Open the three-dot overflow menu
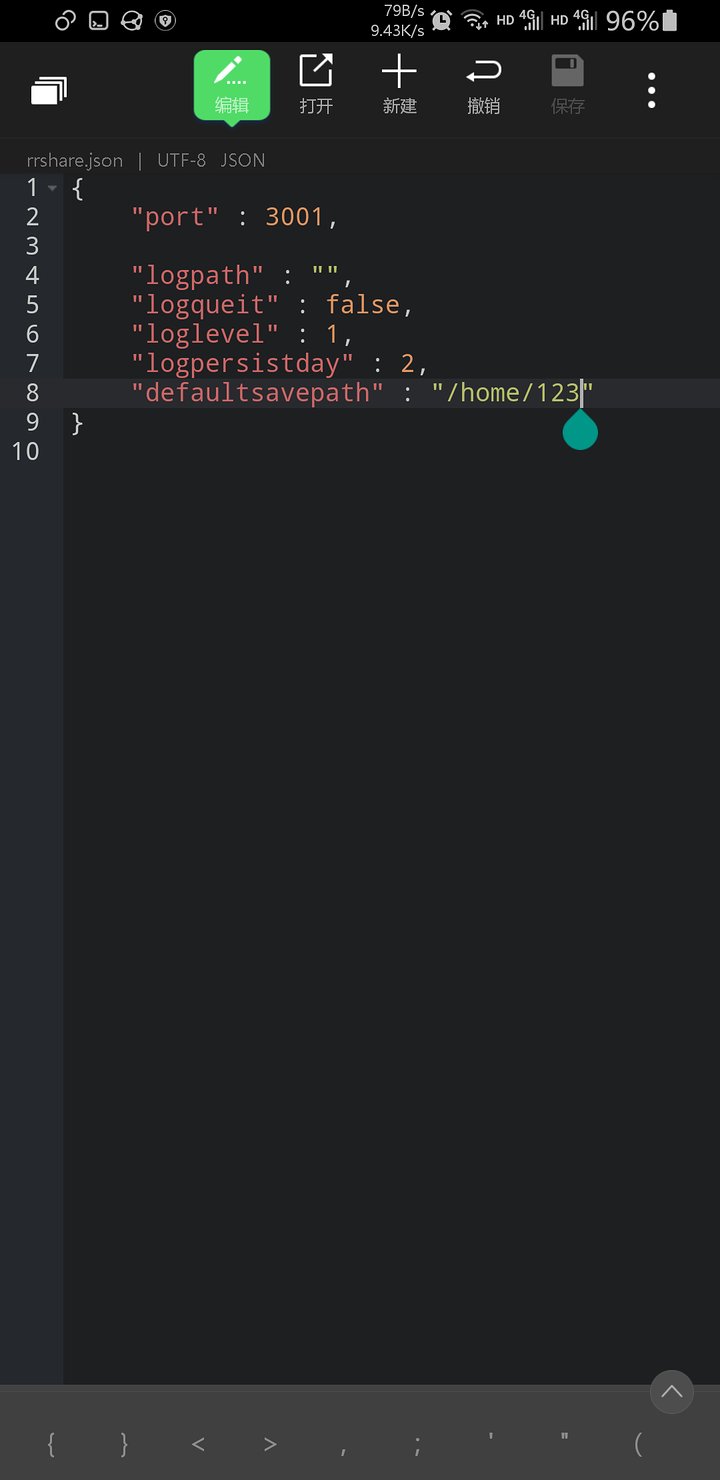The width and height of the screenshot is (720, 1480). (651, 90)
